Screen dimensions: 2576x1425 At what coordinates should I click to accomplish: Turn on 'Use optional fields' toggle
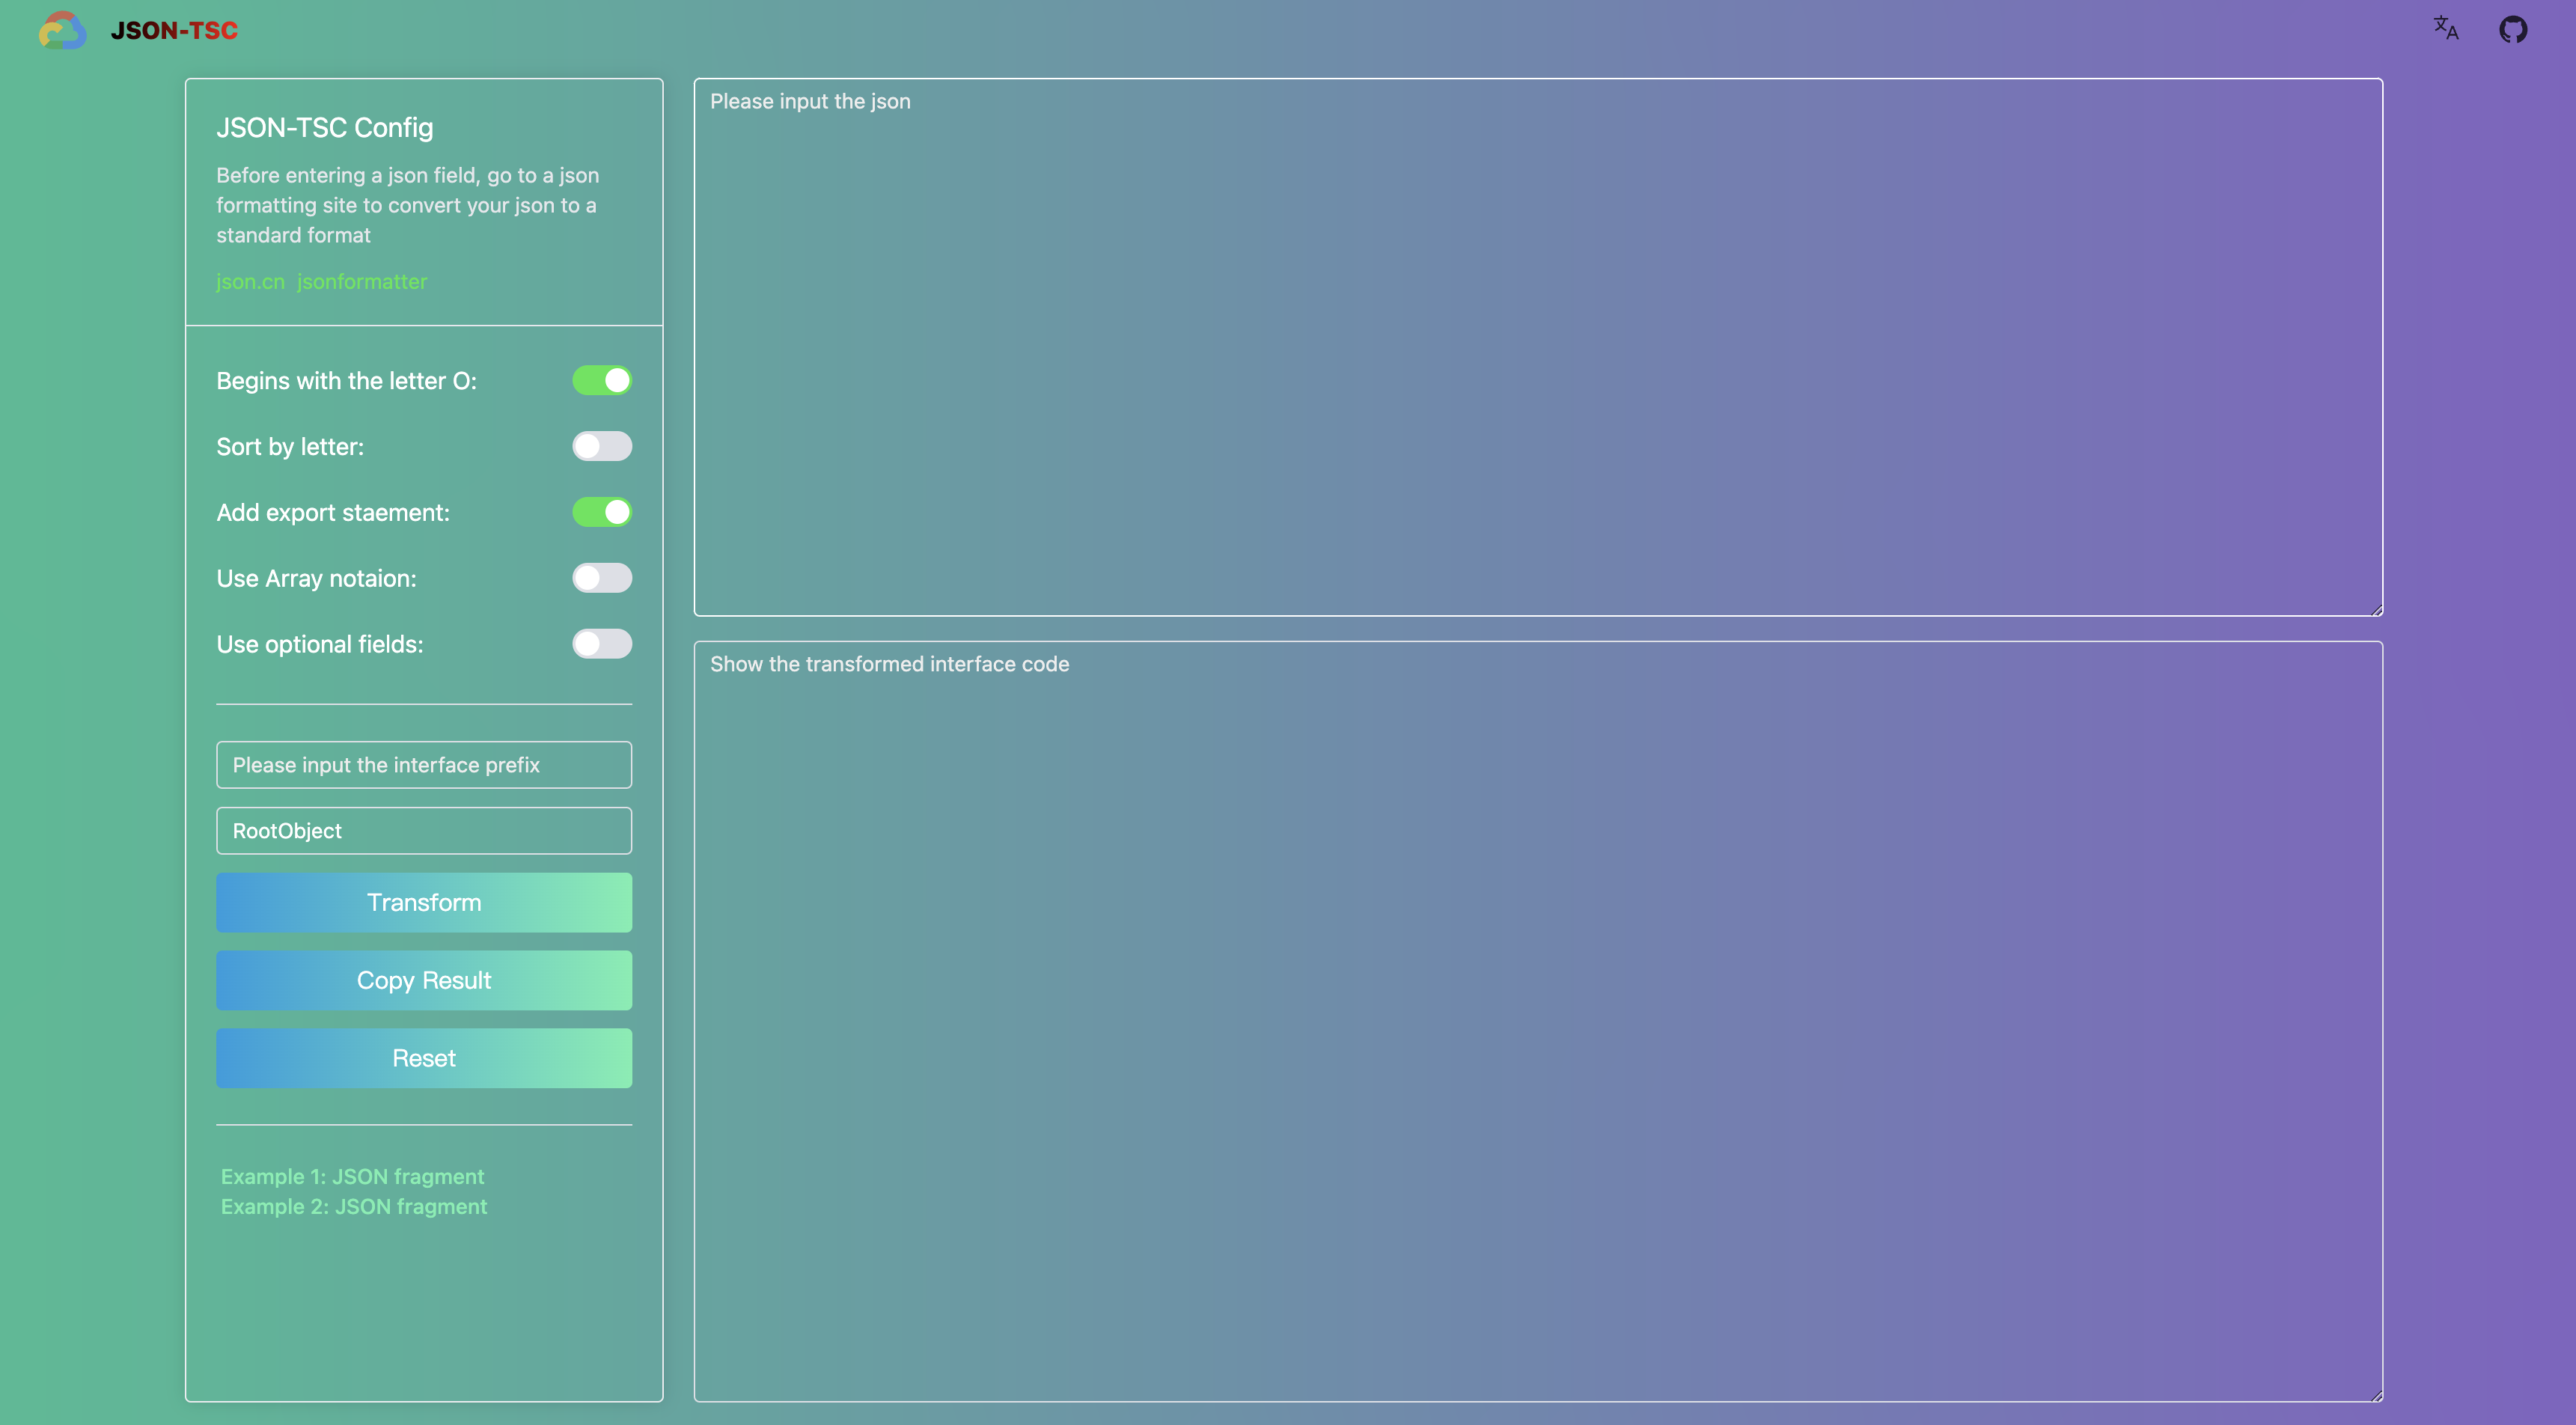click(602, 644)
